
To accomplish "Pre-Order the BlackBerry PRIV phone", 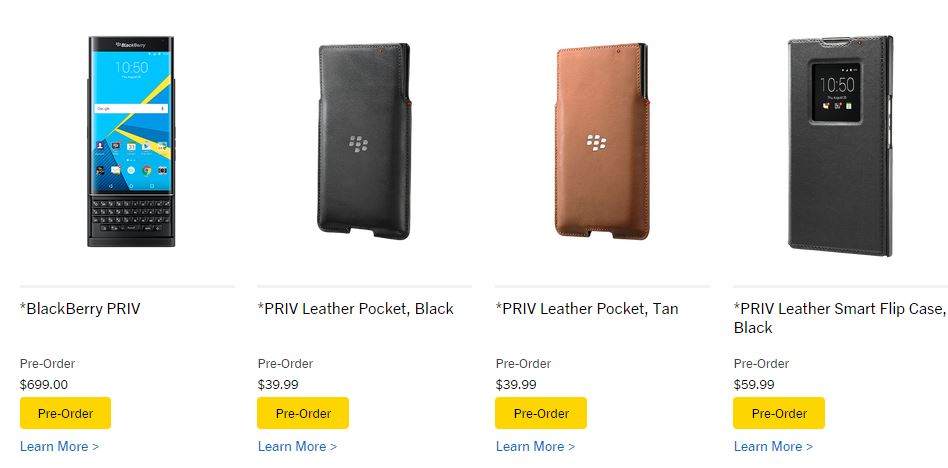I will click(65, 413).
